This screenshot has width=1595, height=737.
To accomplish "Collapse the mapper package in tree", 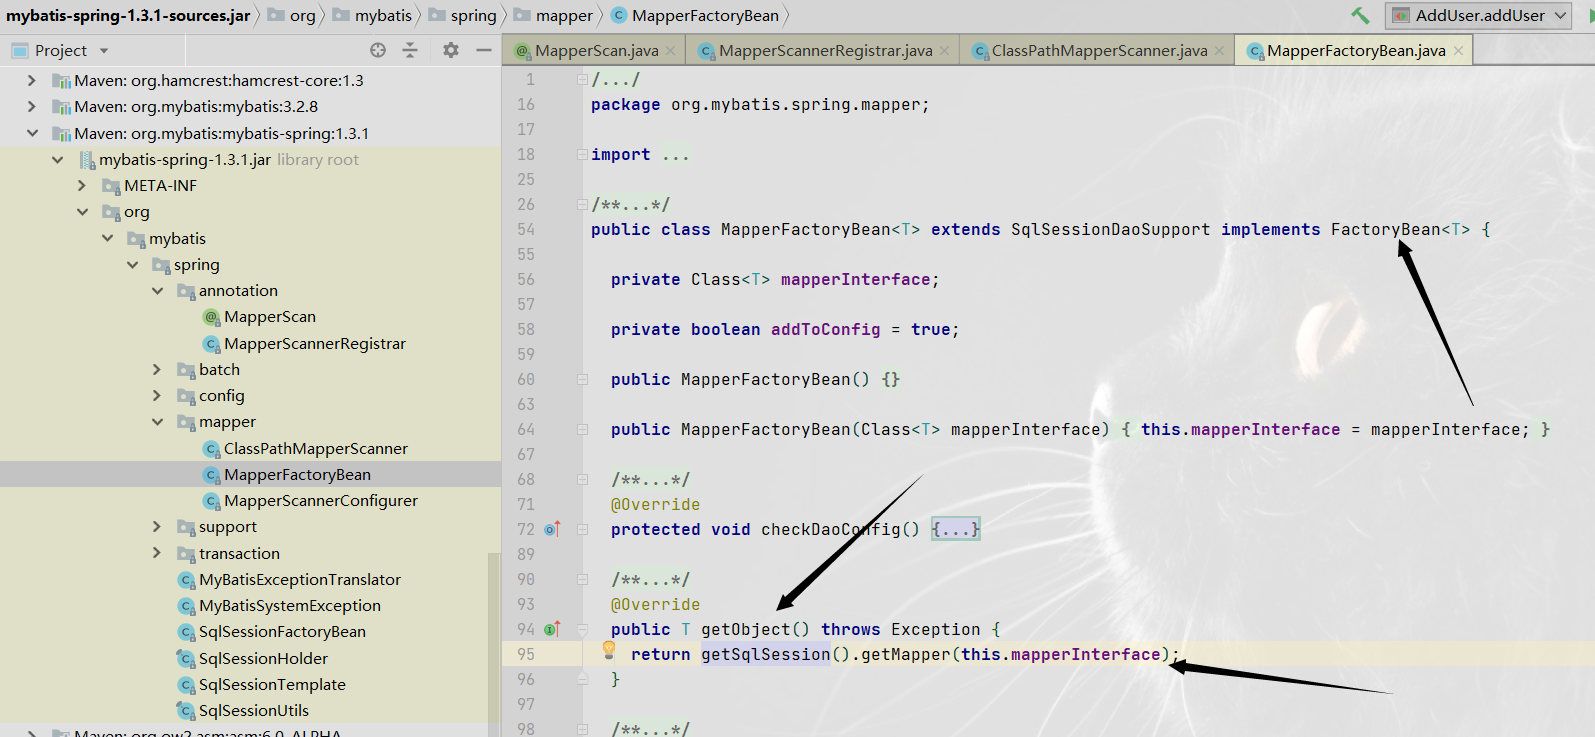I will click(x=157, y=422).
